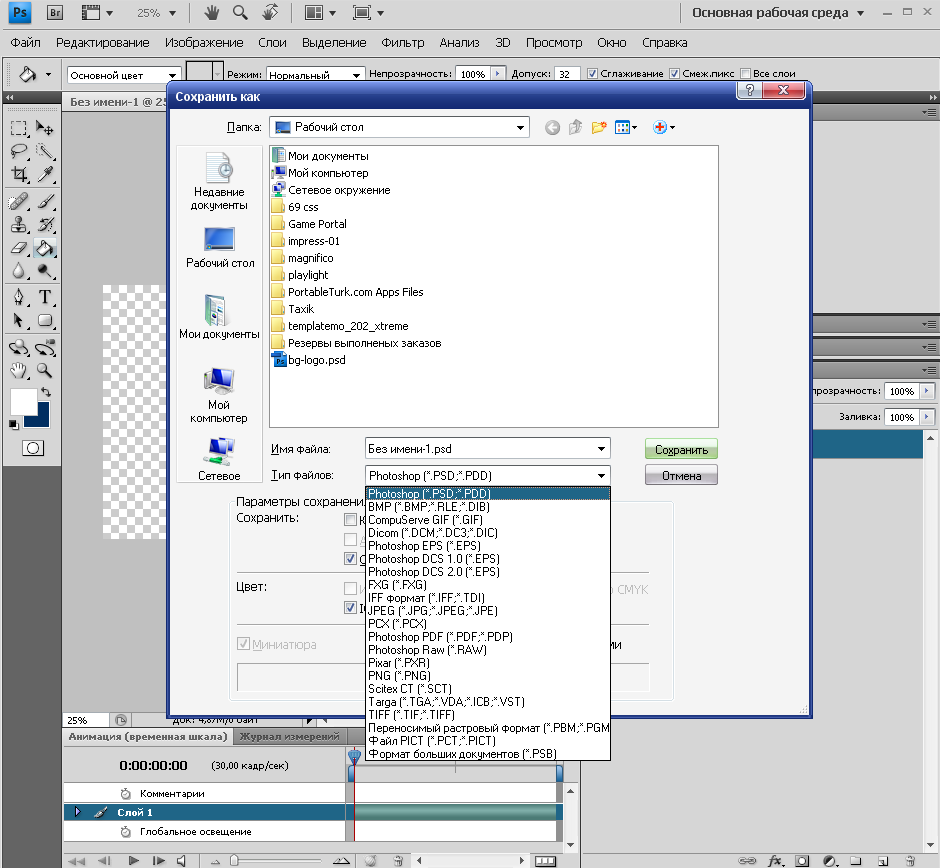This screenshot has width=940, height=868.
Task: Click tolerance Допуск value field
Action: pyautogui.click(x=567, y=74)
